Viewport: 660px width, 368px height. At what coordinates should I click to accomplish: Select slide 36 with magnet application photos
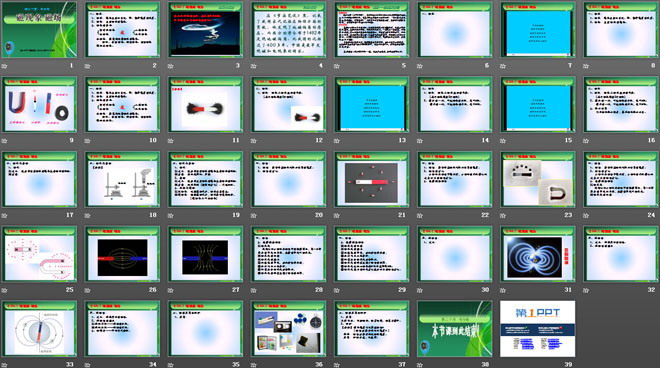pyautogui.click(x=288, y=328)
